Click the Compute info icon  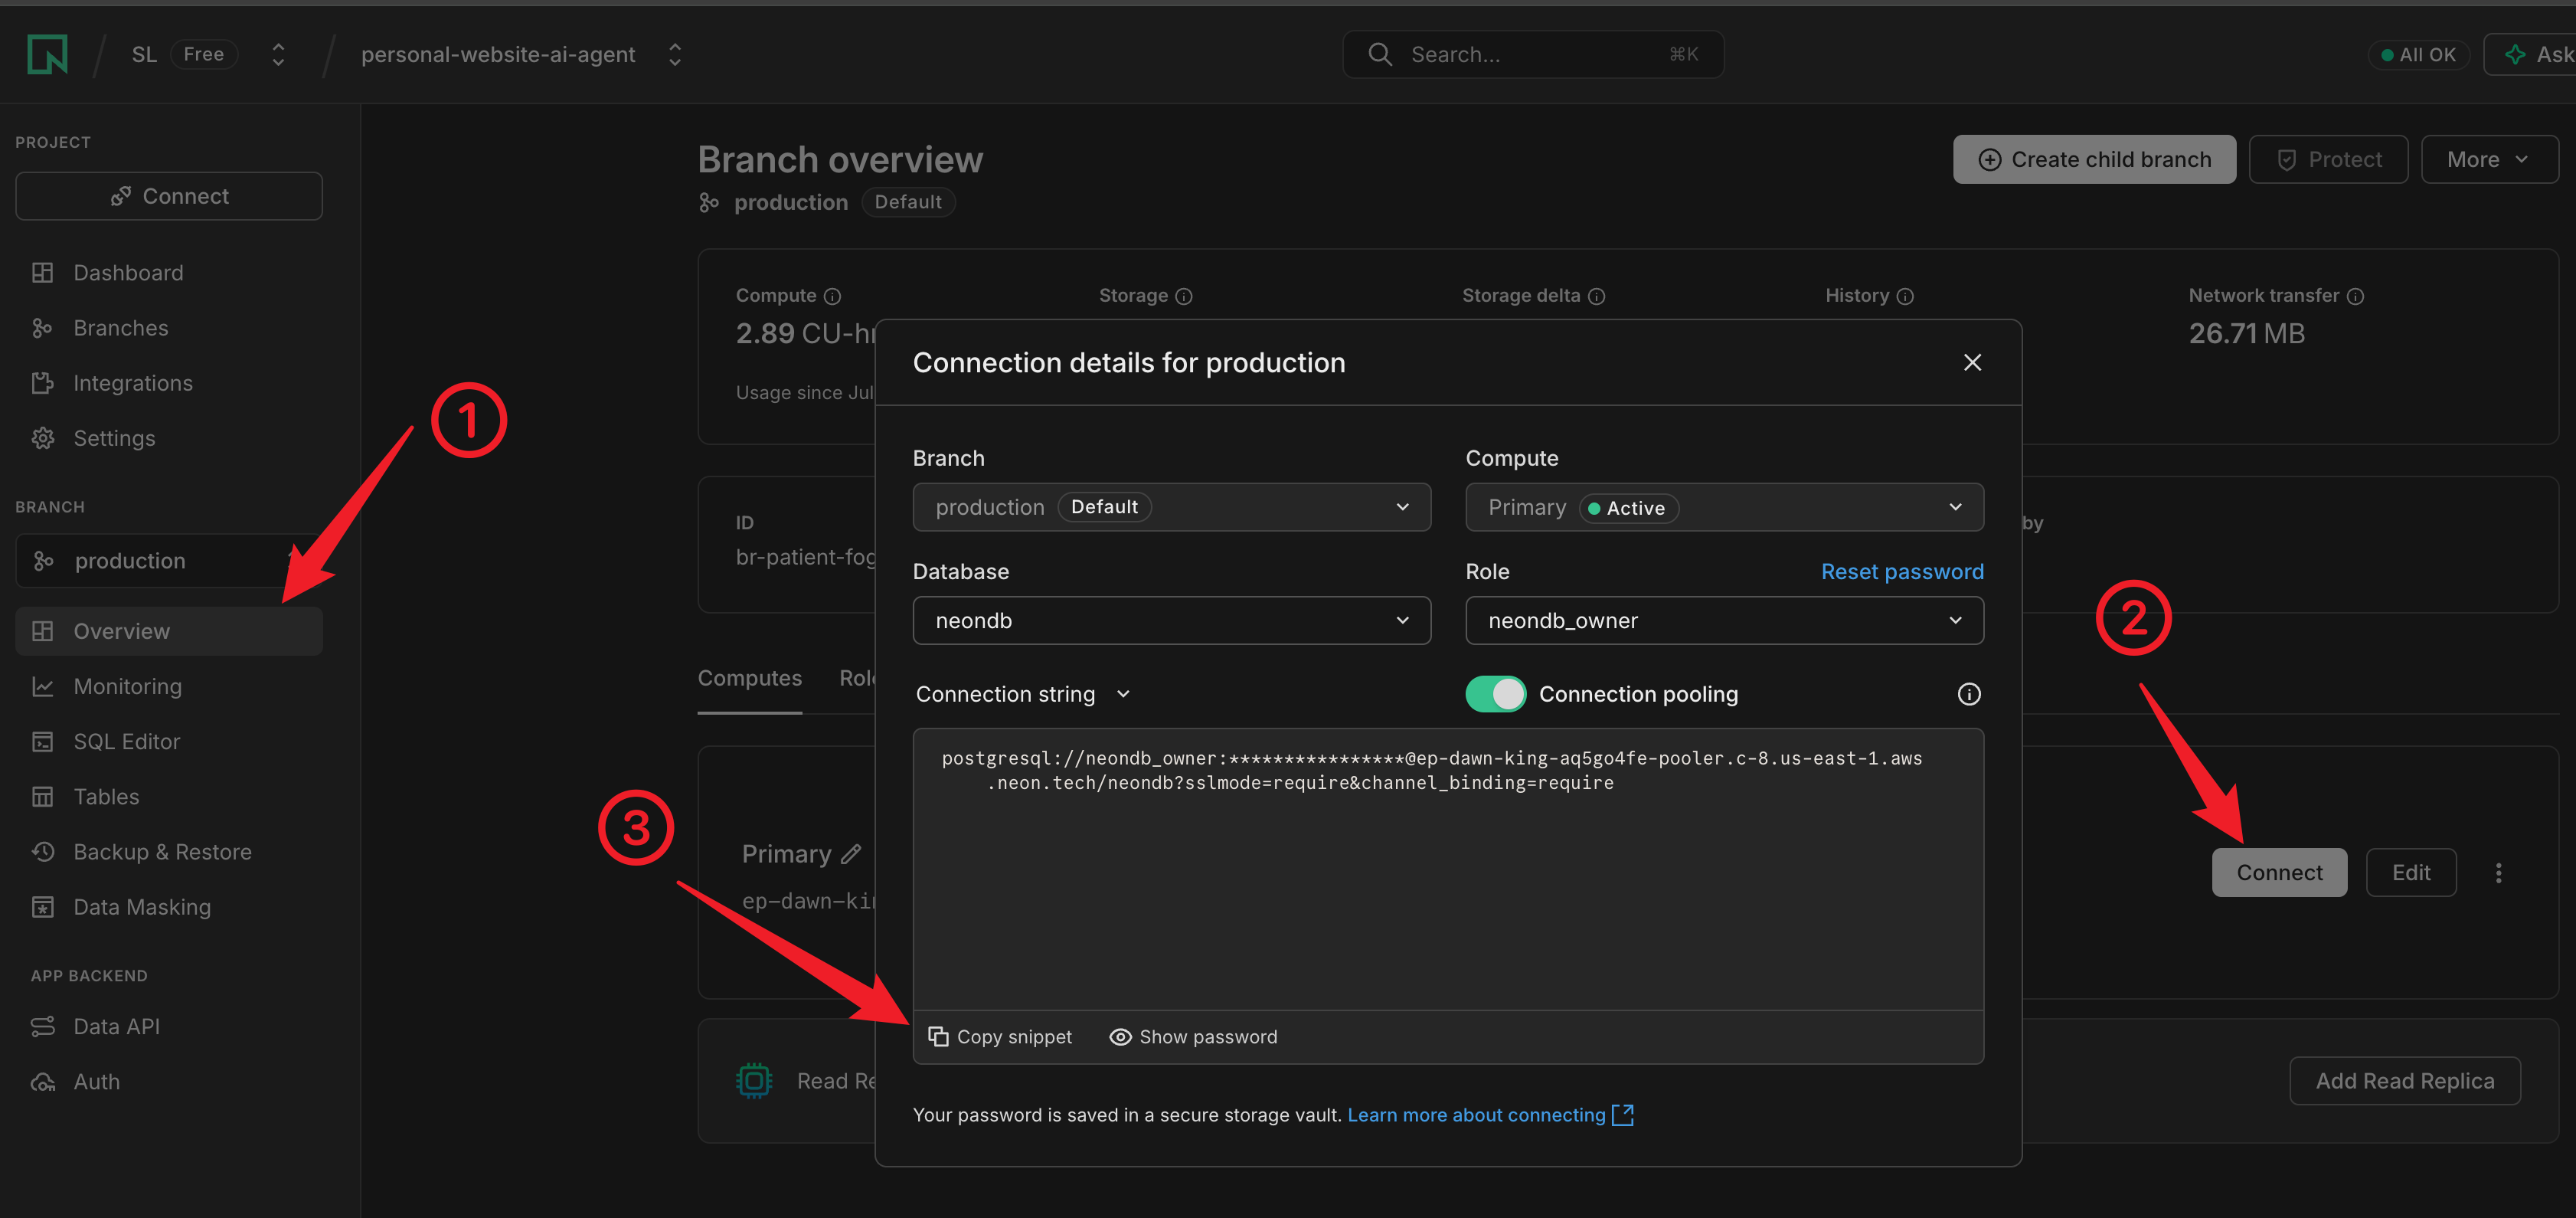832,296
